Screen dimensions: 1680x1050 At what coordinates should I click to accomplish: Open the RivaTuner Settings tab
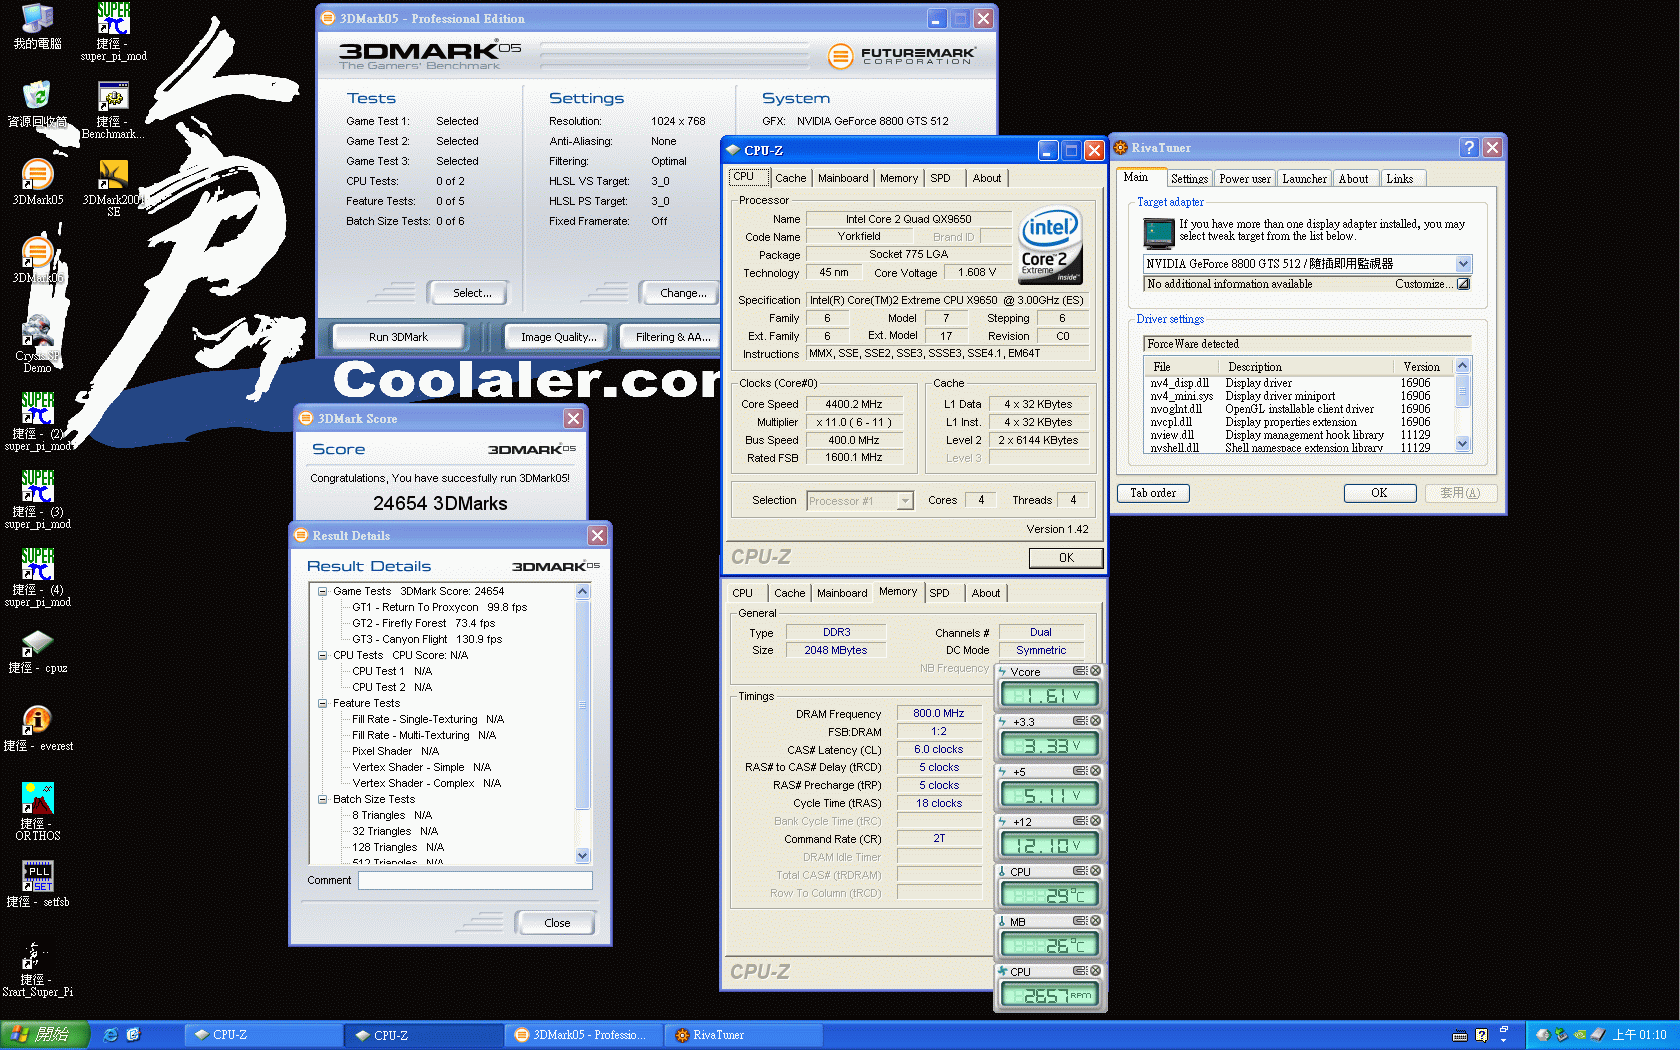coord(1189,179)
